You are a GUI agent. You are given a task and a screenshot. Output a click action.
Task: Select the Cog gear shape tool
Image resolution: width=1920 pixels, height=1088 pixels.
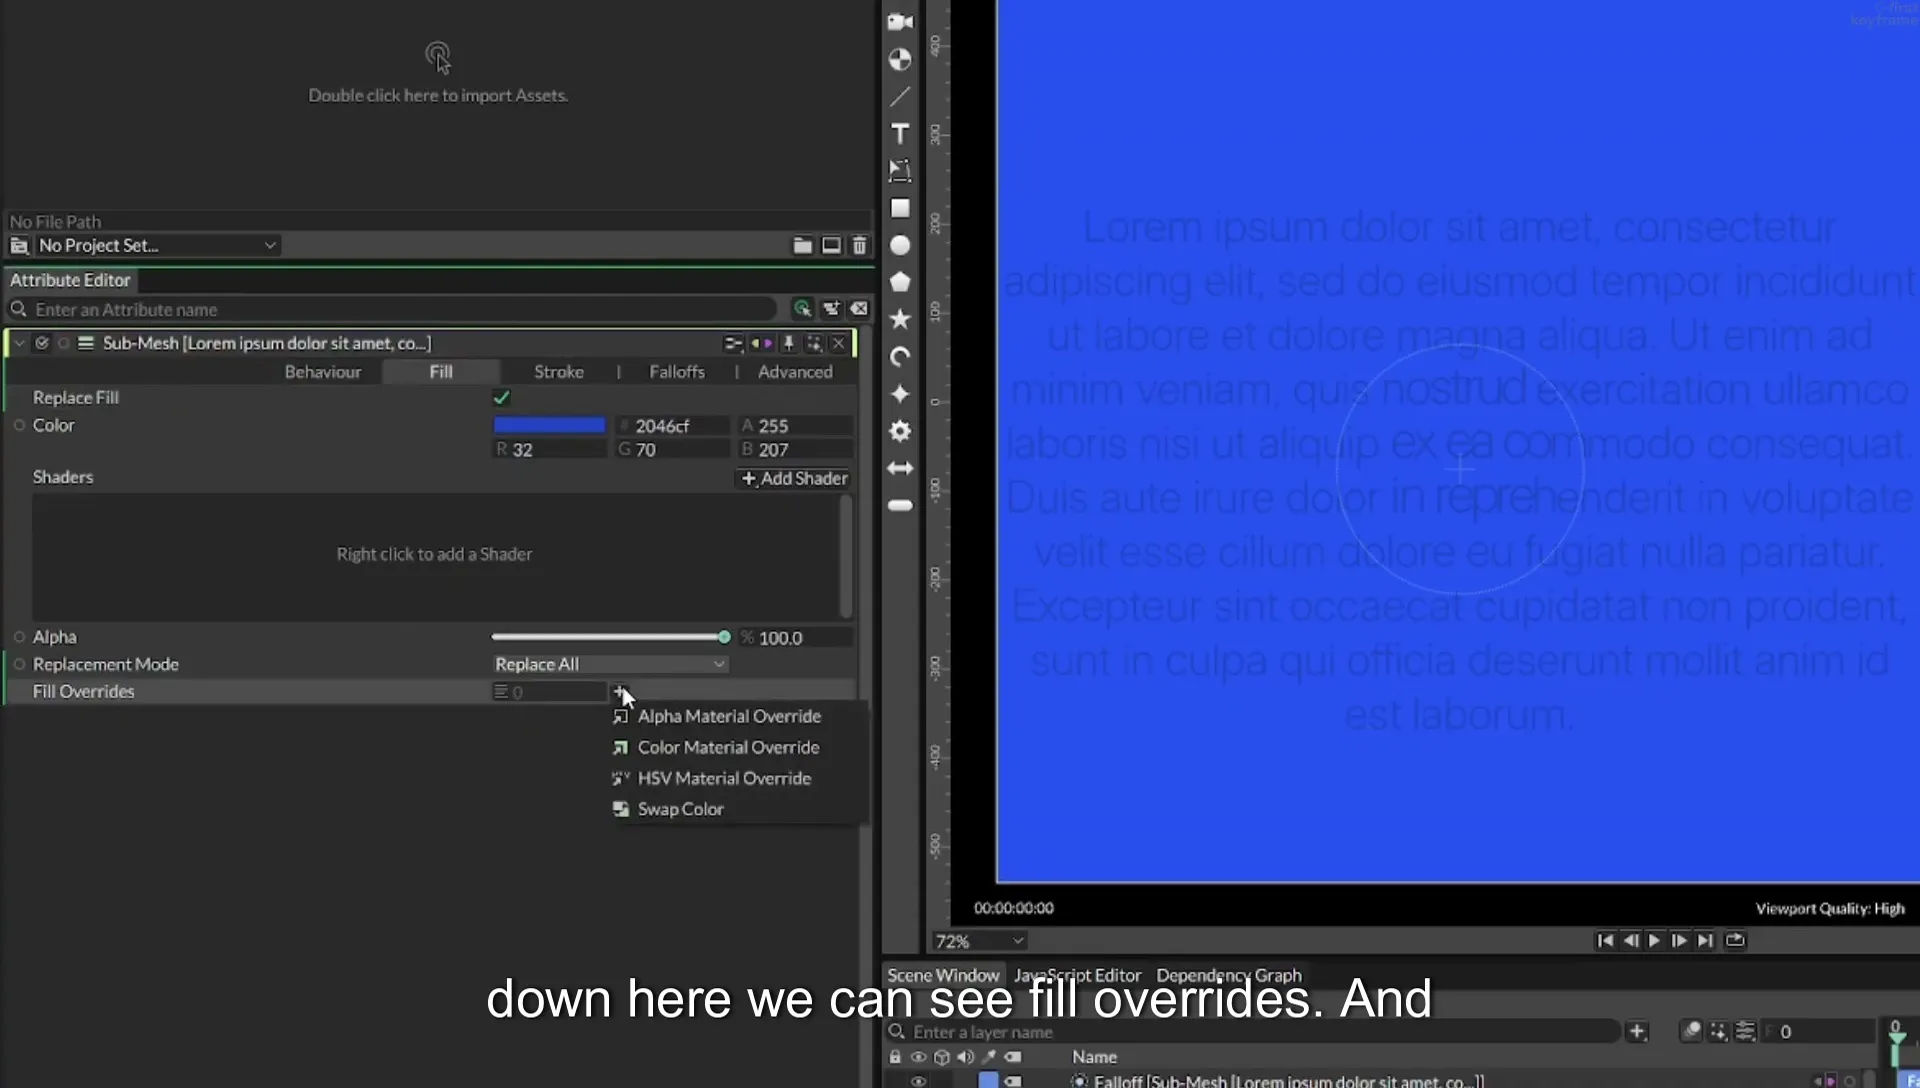[900, 431]
